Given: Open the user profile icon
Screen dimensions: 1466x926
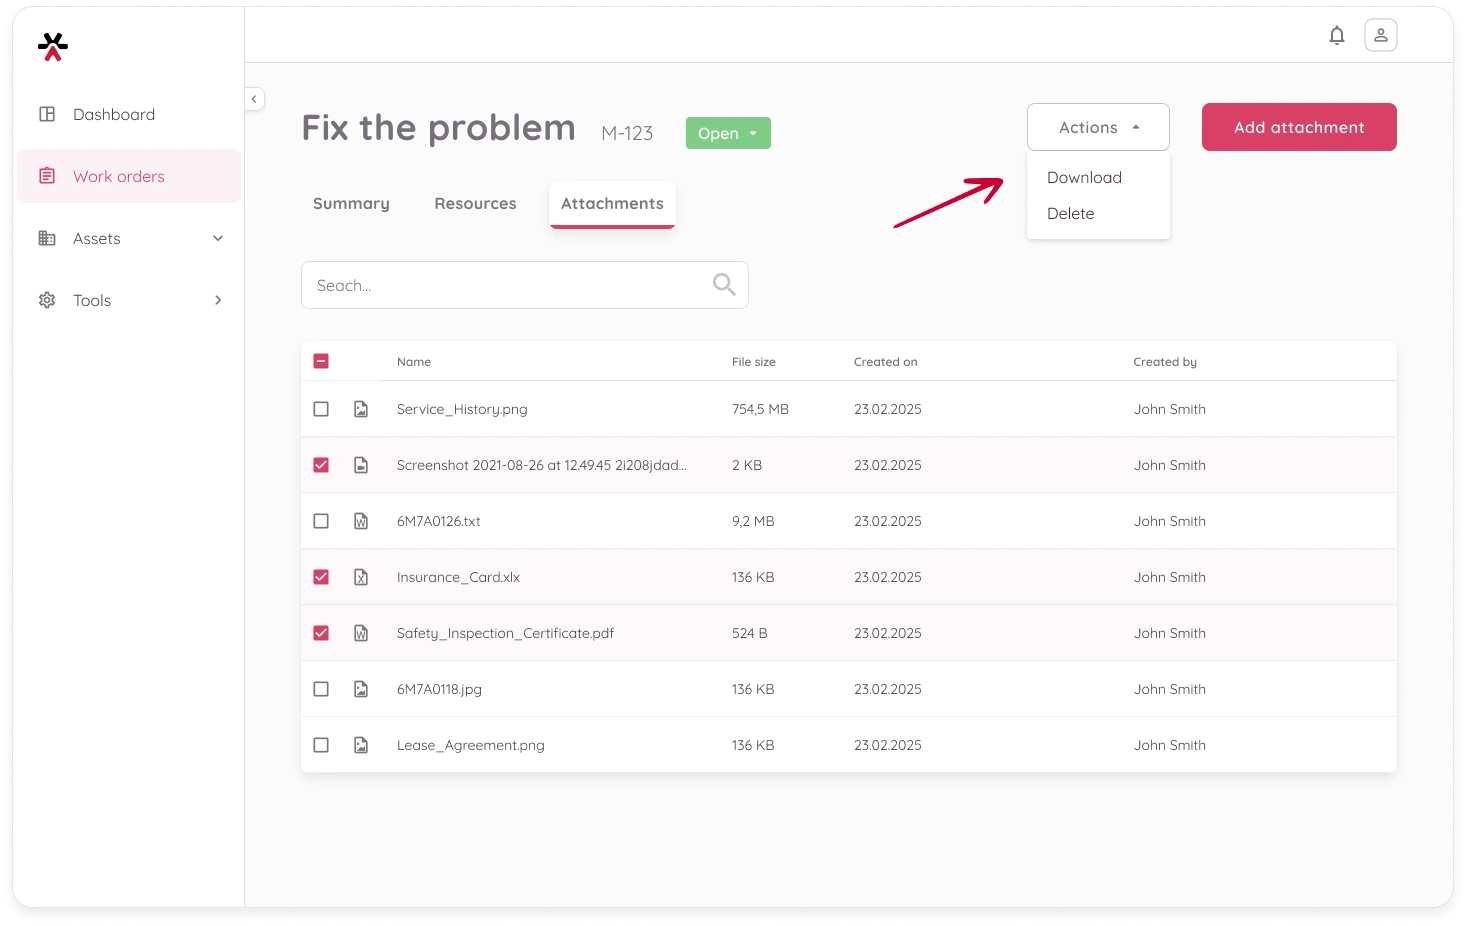Looking at the screenshot, I should [1380, 36].
